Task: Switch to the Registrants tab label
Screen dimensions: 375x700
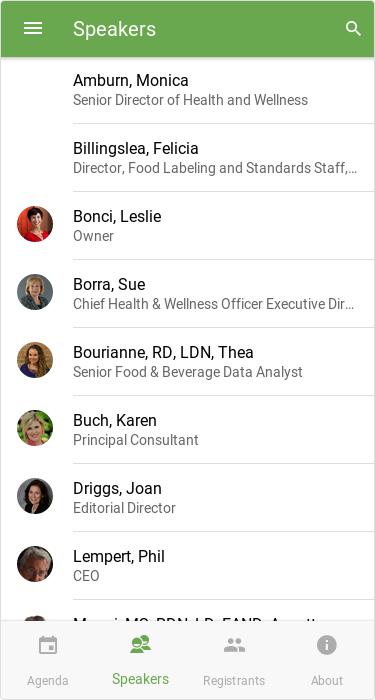Action: [x=234, y=680]
